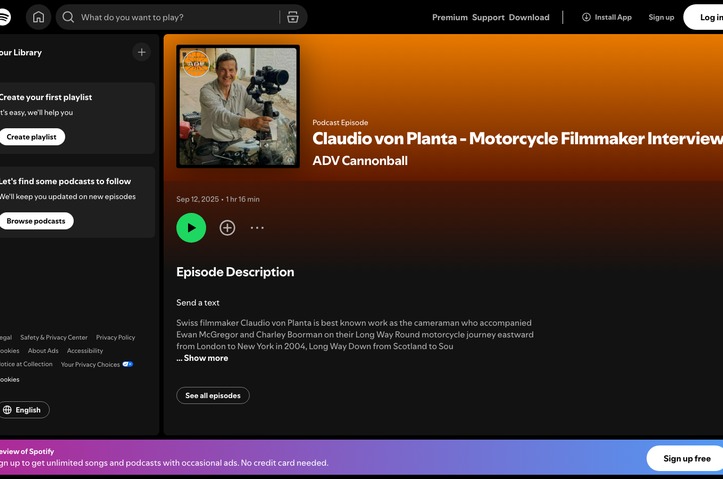The image size is (723, 479).
Task: Click the globe icon on language button
Action: [x=7, y=410]
